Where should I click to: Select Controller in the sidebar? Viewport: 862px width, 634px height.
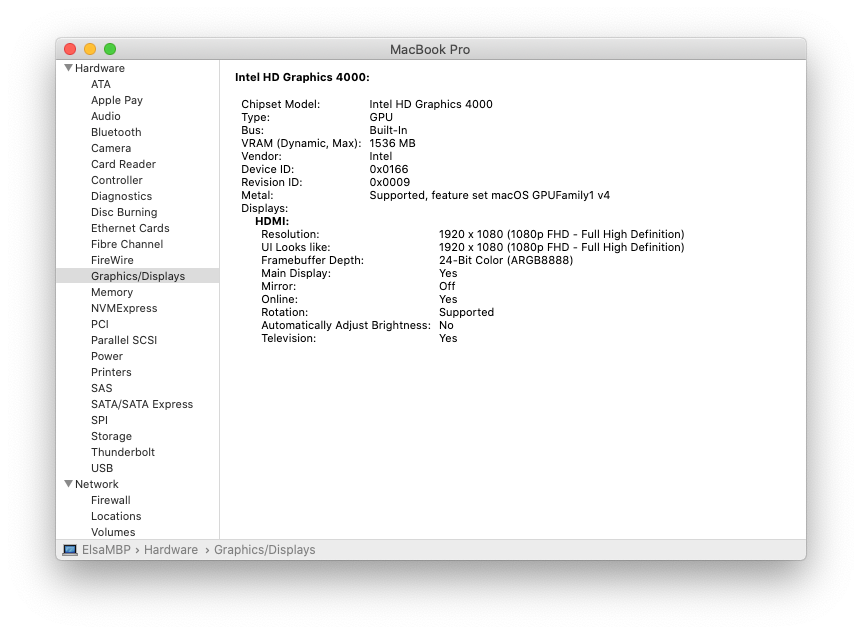[x=117, y=180]
